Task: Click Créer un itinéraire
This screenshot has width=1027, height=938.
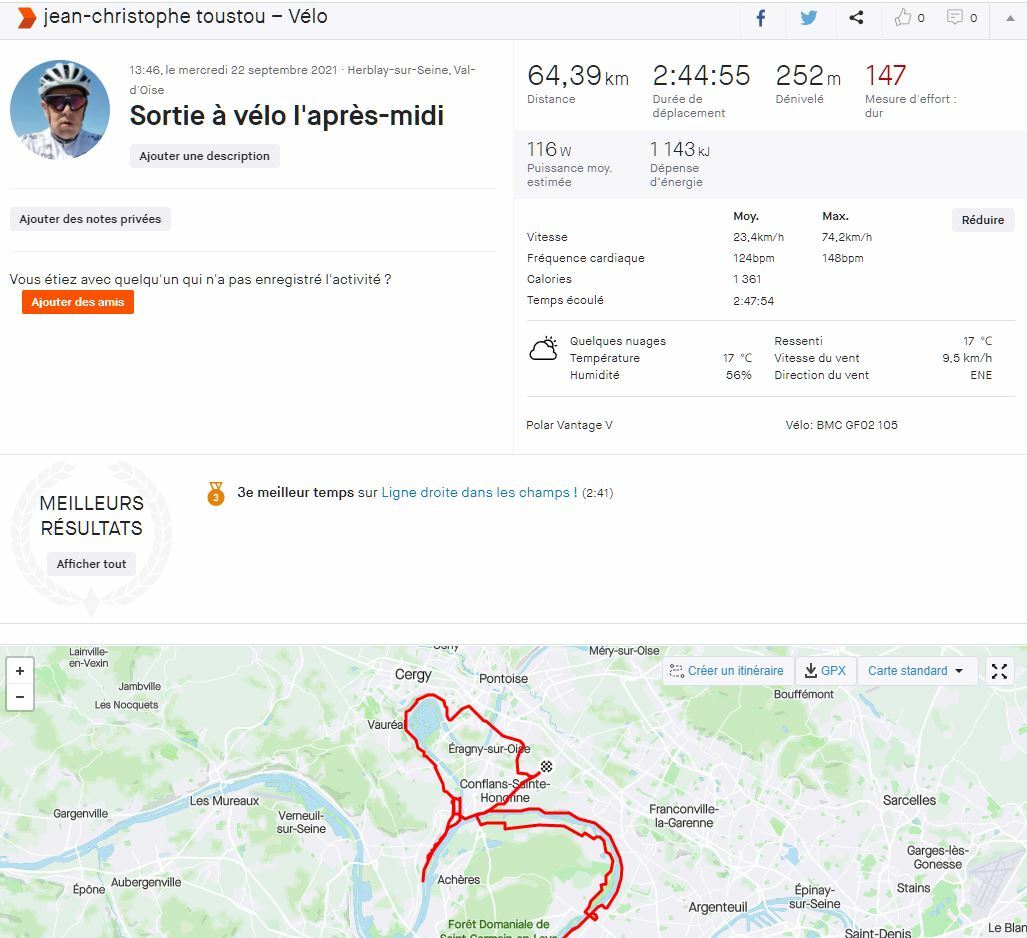Action: [727, 671]
